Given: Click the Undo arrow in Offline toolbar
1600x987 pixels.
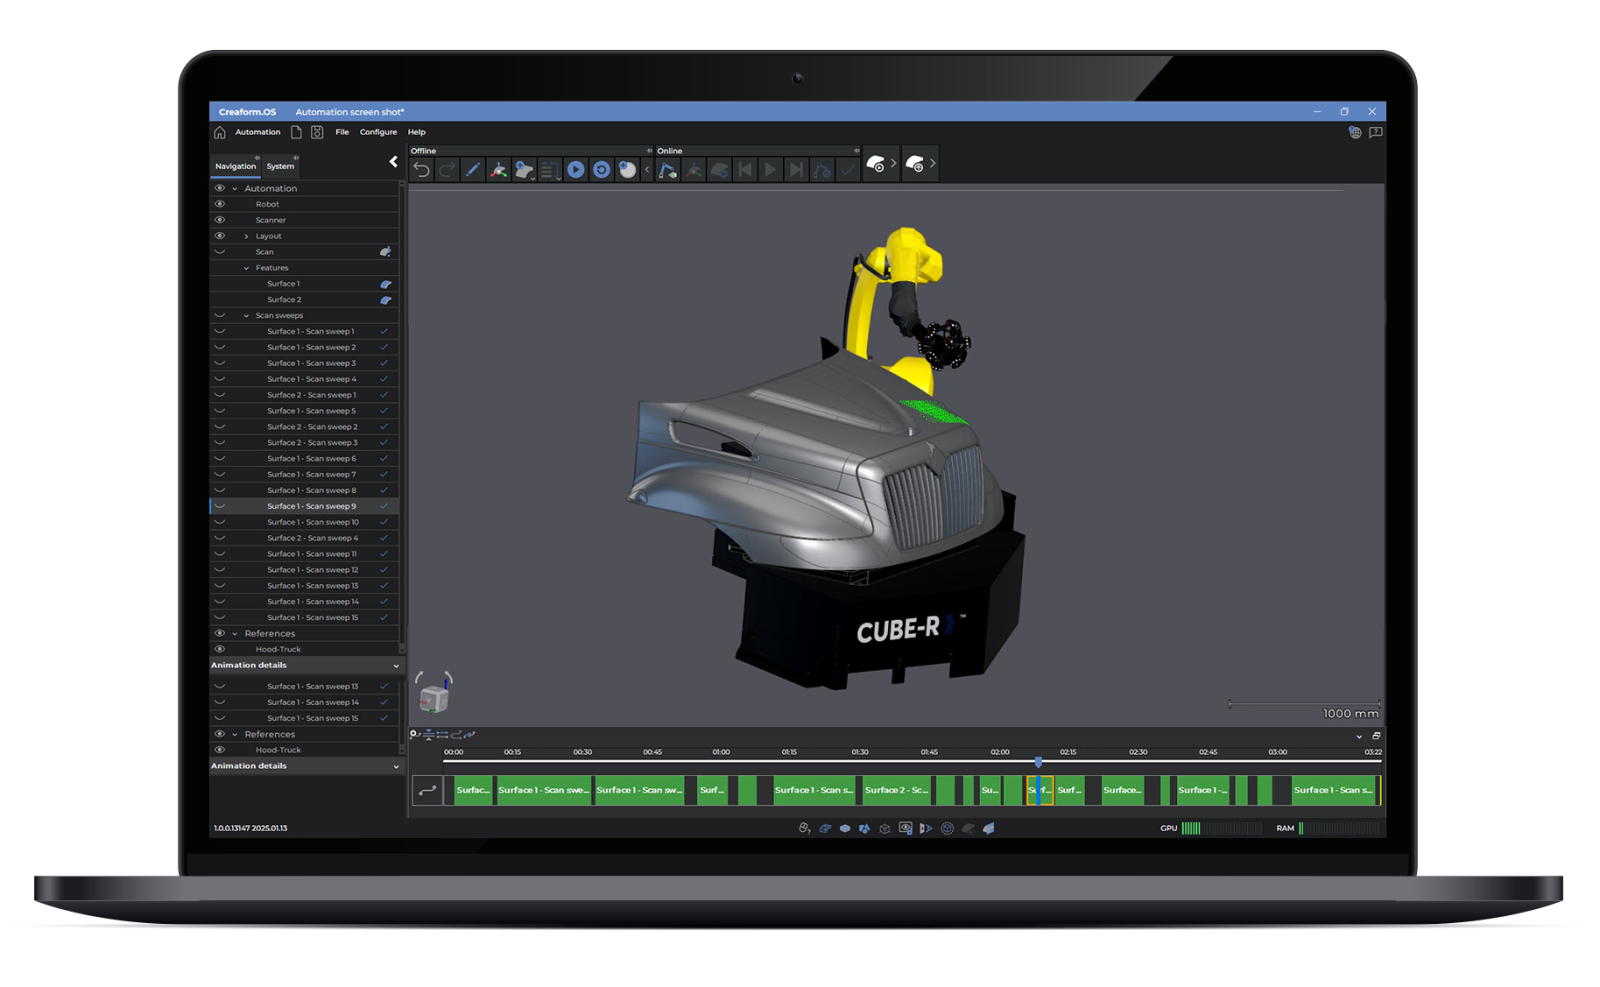Looking at the screenshot, I should [x=422, y=170].
